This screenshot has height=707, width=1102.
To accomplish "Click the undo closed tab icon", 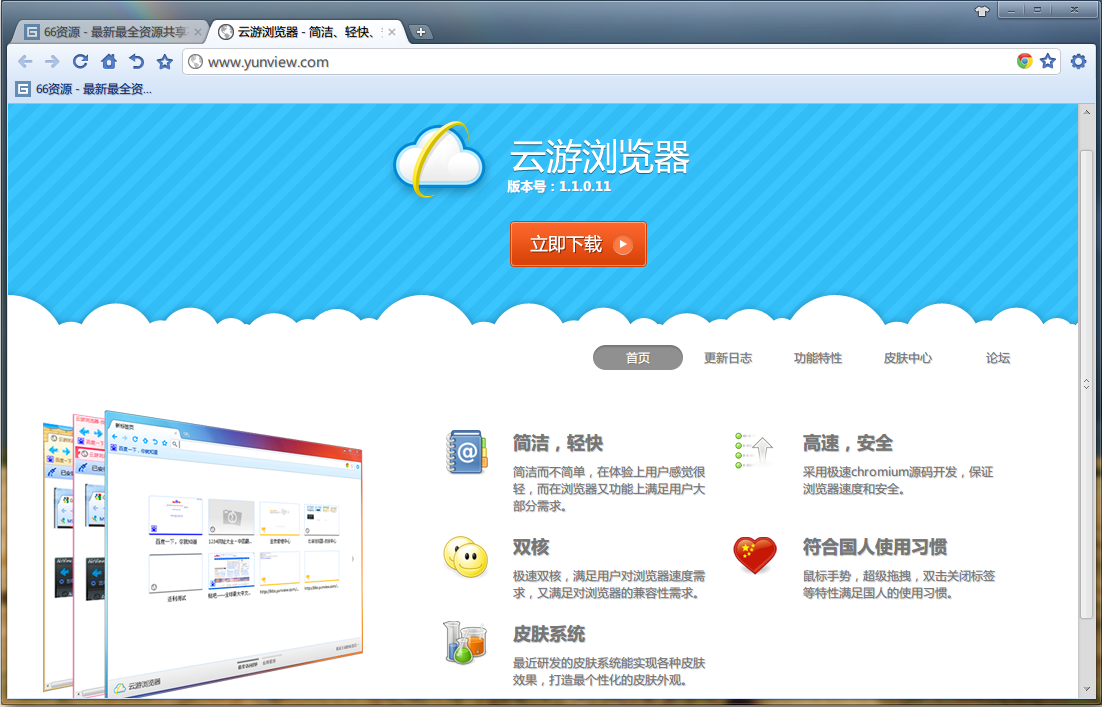I will tap(136, 62).
